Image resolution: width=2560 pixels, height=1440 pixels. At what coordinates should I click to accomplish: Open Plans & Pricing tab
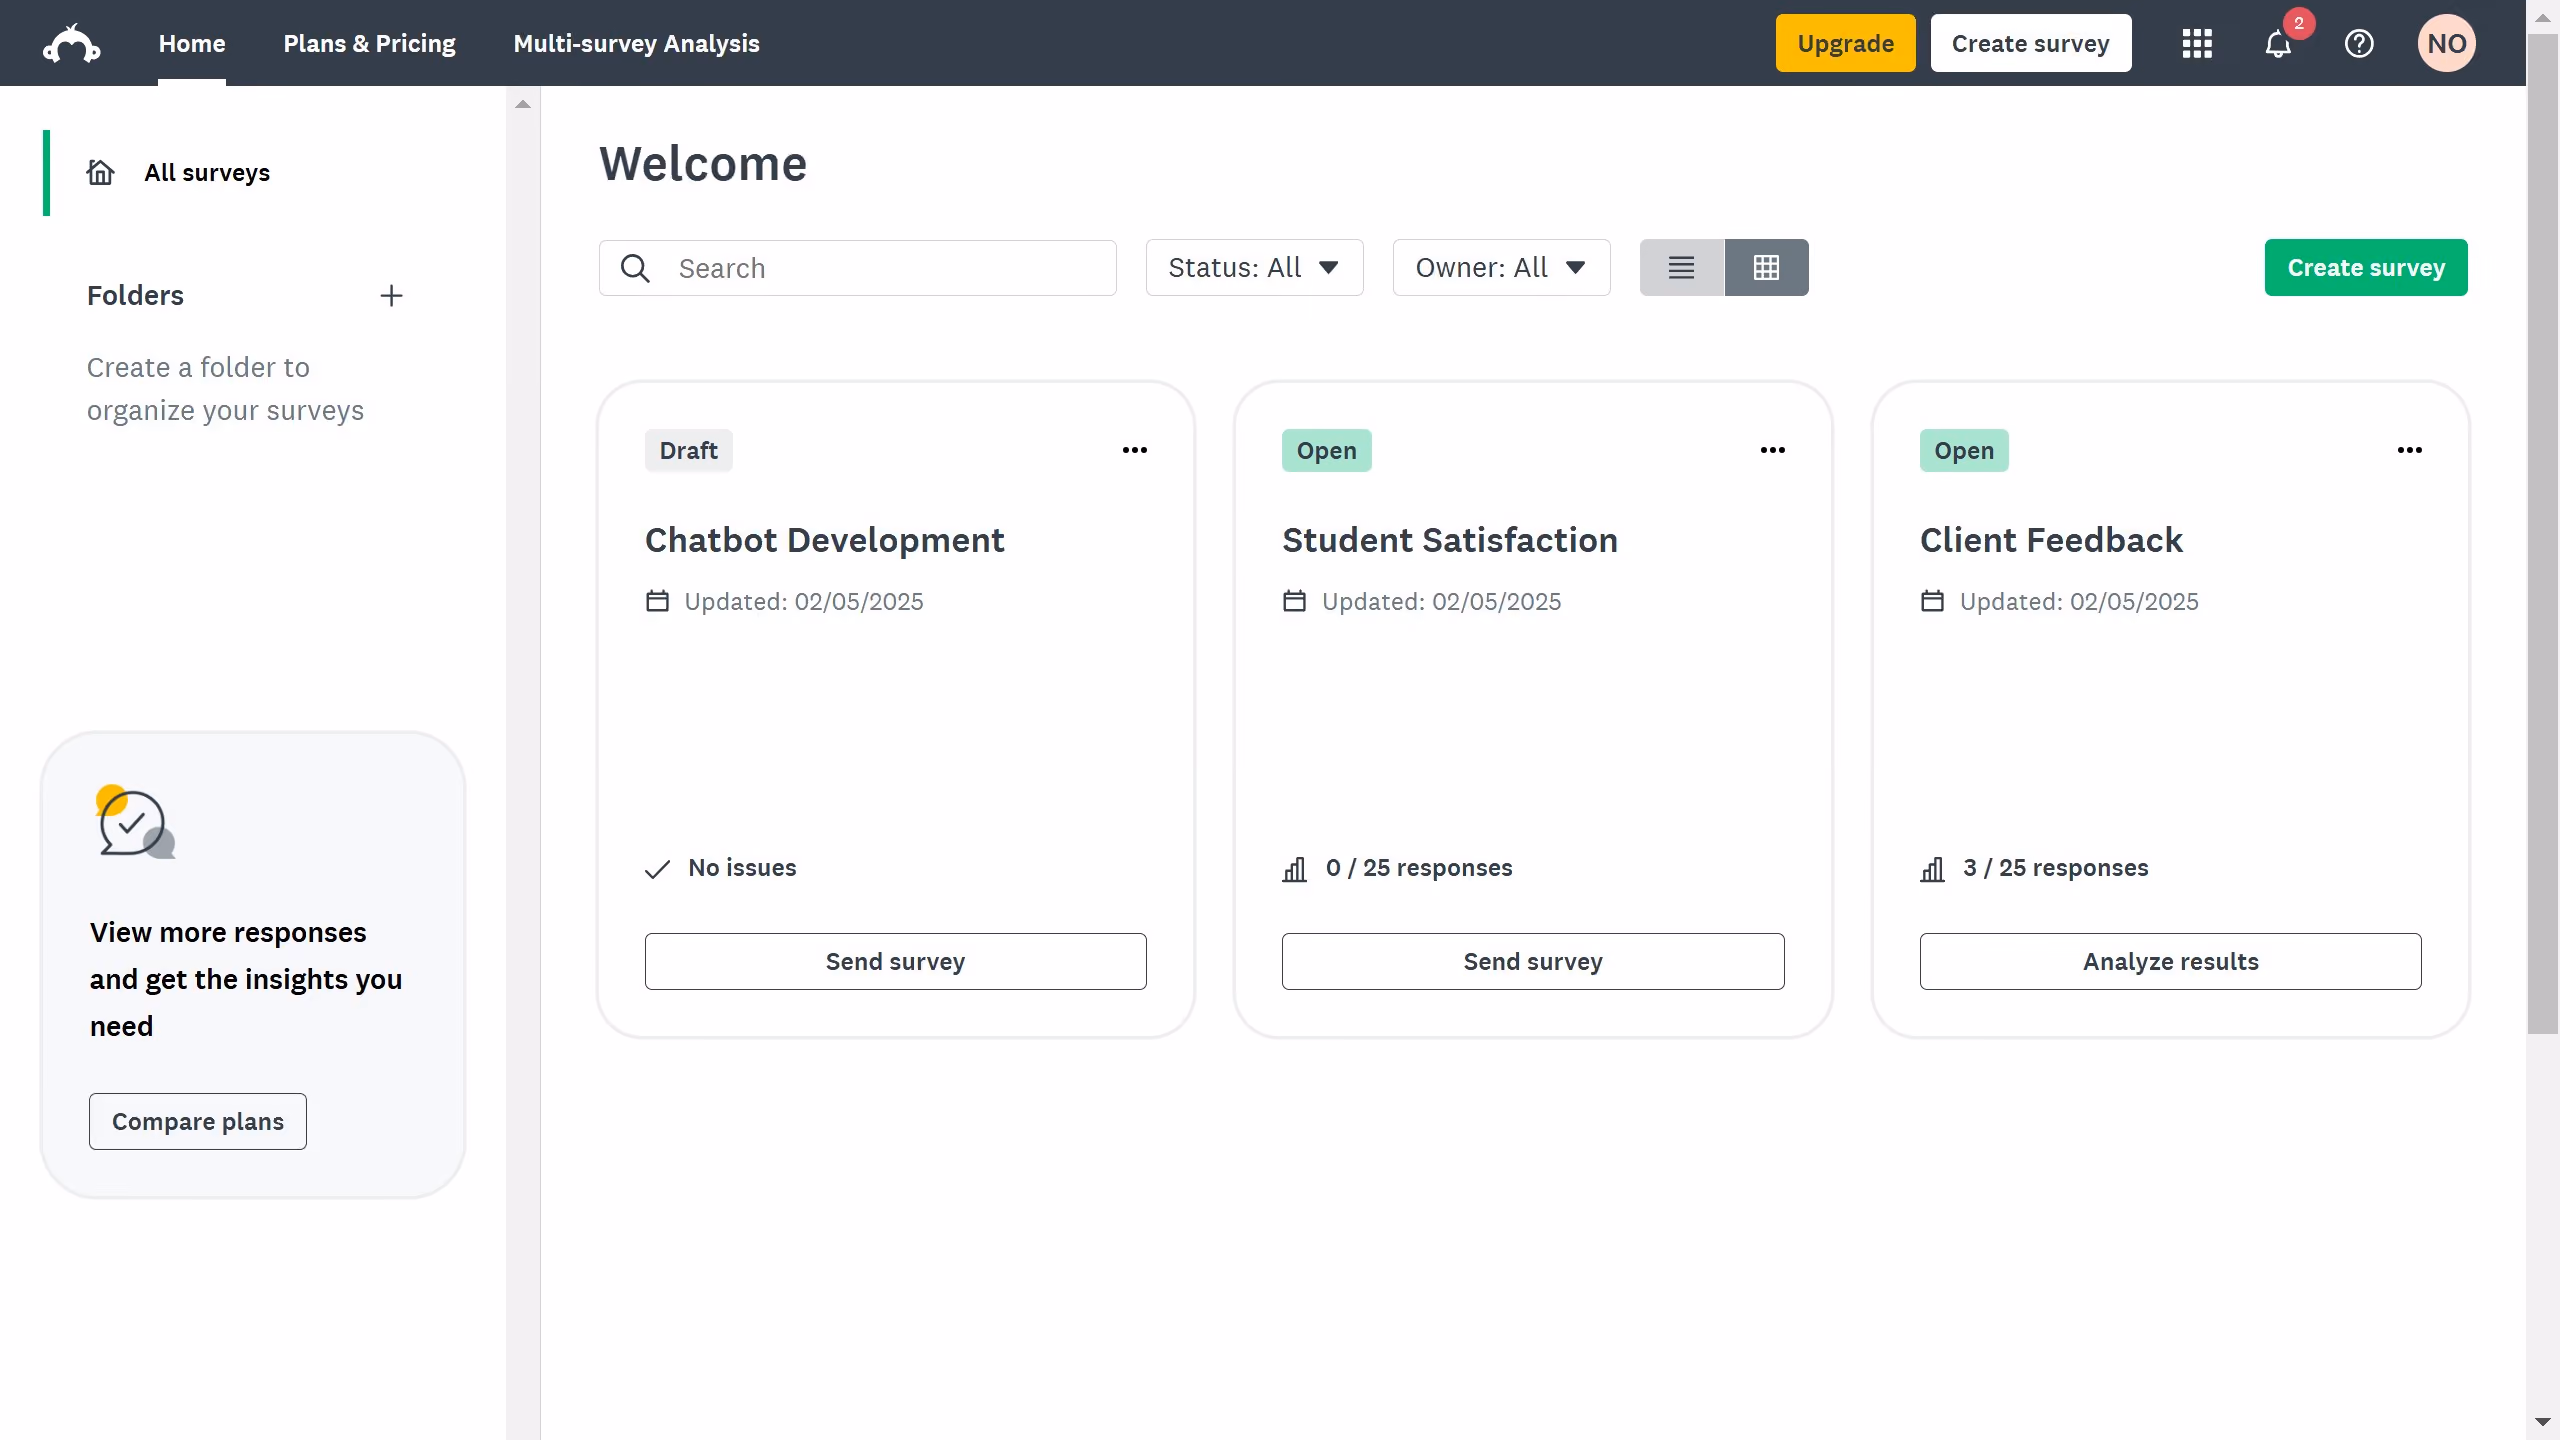[369, 44]
